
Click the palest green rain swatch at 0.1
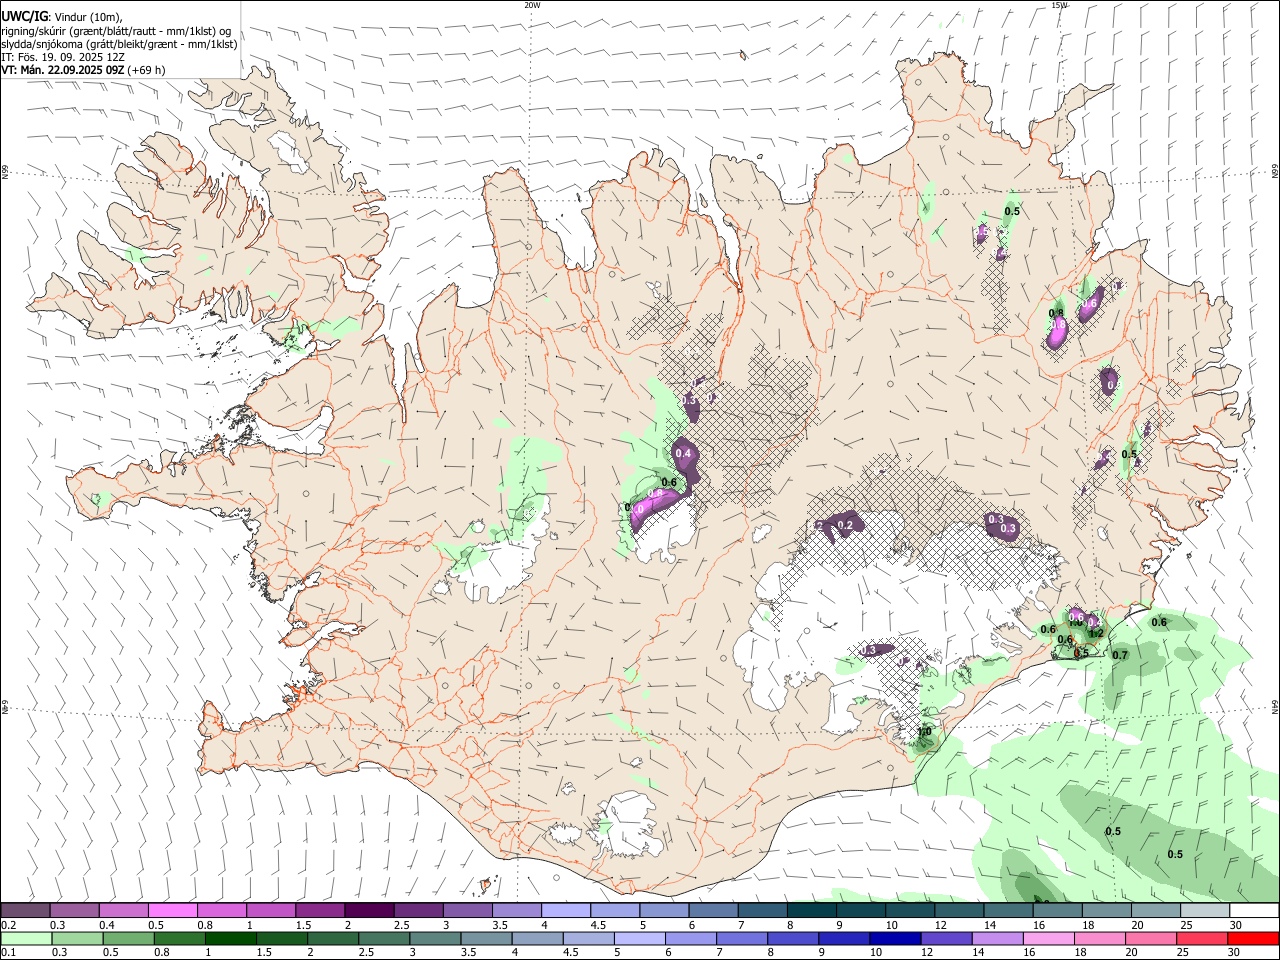pyautogui.click(x=26, y=938)
